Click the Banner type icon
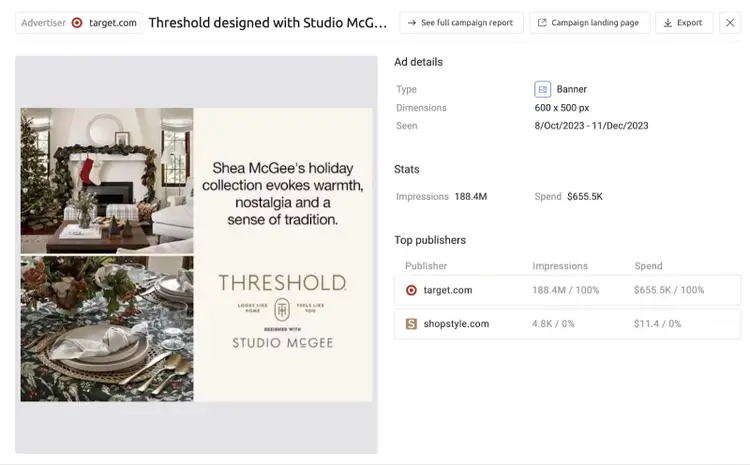 click(x=542, y=89)
